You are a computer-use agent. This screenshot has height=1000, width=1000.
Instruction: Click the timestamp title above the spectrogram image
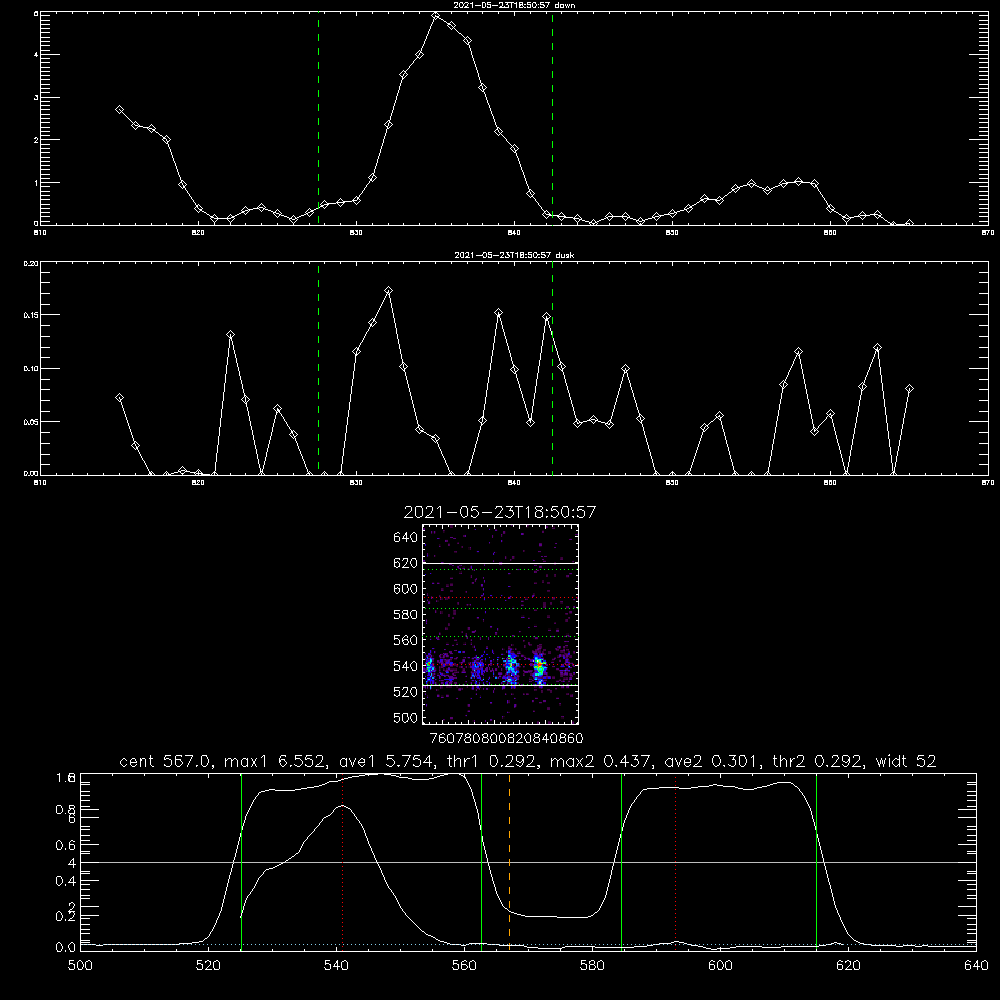pyautogui.click(x=500, y=512)
